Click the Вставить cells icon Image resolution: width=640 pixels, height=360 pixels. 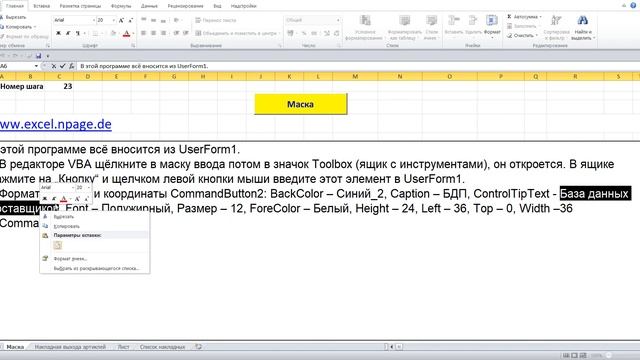click(x=453, y=20)
